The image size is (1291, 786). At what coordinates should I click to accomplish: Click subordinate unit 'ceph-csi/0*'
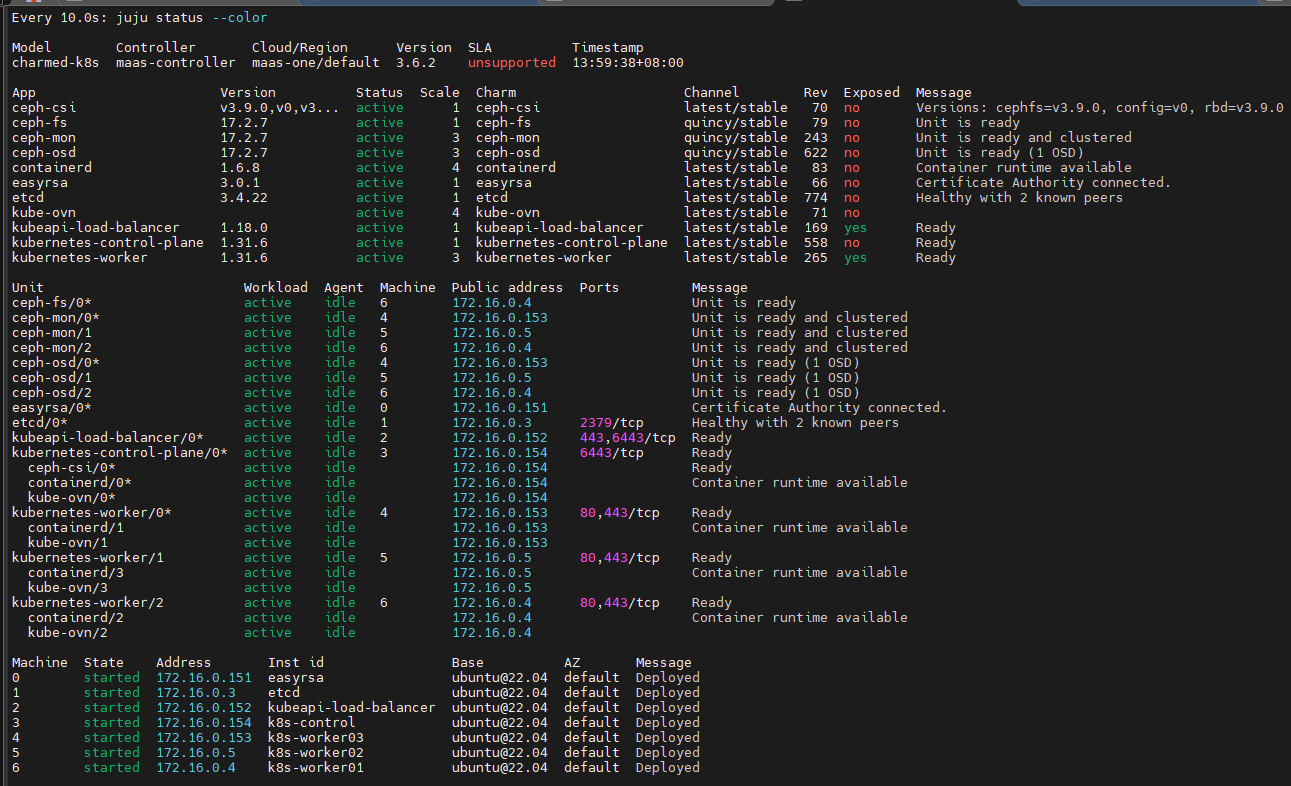point(71,468)
